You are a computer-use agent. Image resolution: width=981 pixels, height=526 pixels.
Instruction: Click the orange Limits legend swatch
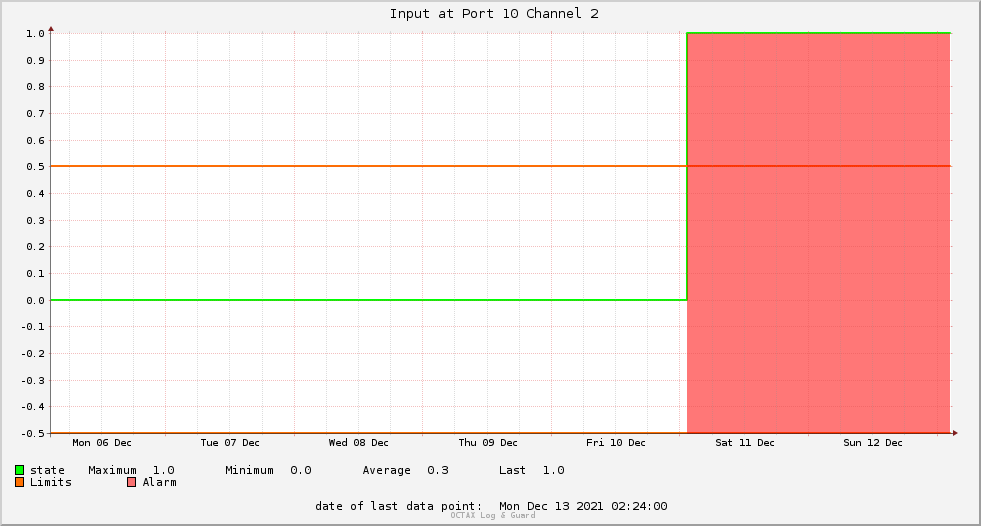pyautogui.click(x=19, y=482)
